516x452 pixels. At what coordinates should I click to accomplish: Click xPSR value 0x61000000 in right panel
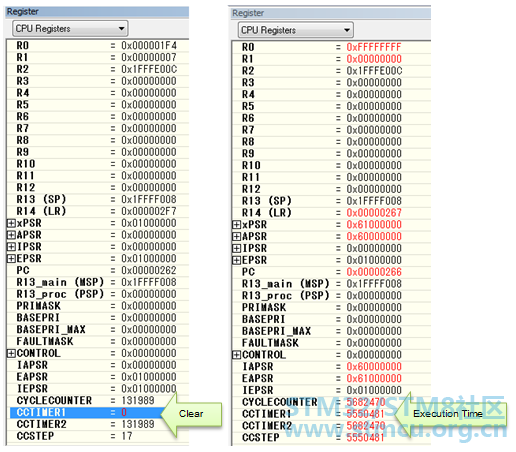point(374,225)
